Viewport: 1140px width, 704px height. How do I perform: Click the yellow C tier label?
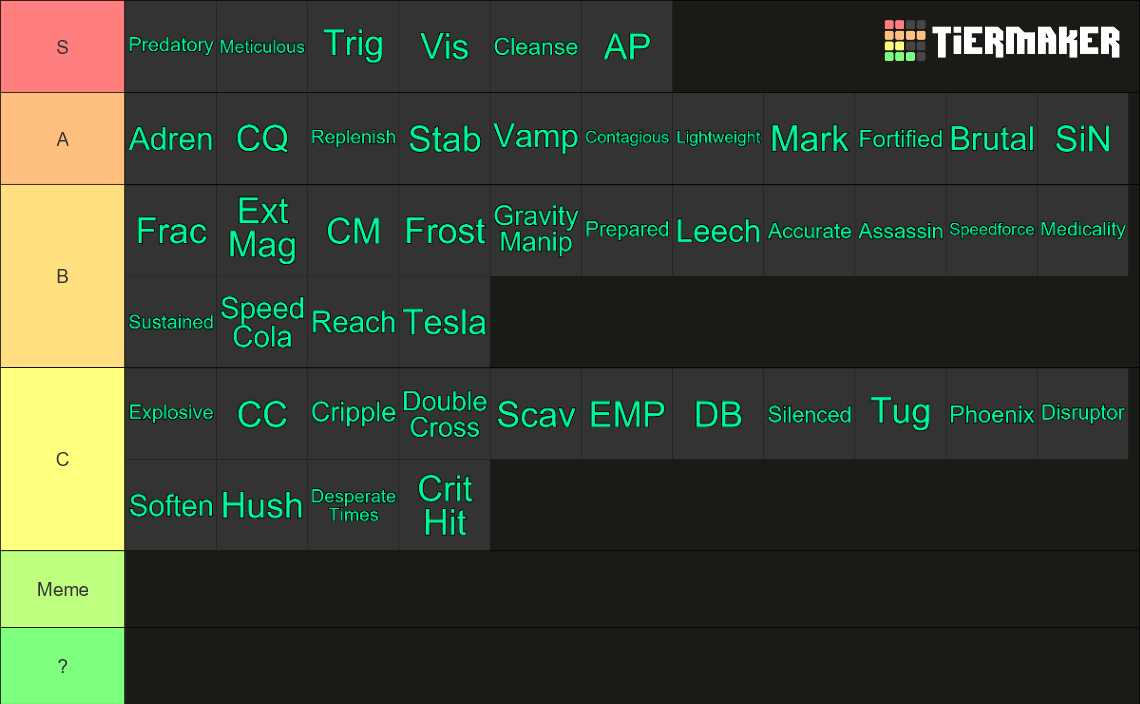point(63,459)
